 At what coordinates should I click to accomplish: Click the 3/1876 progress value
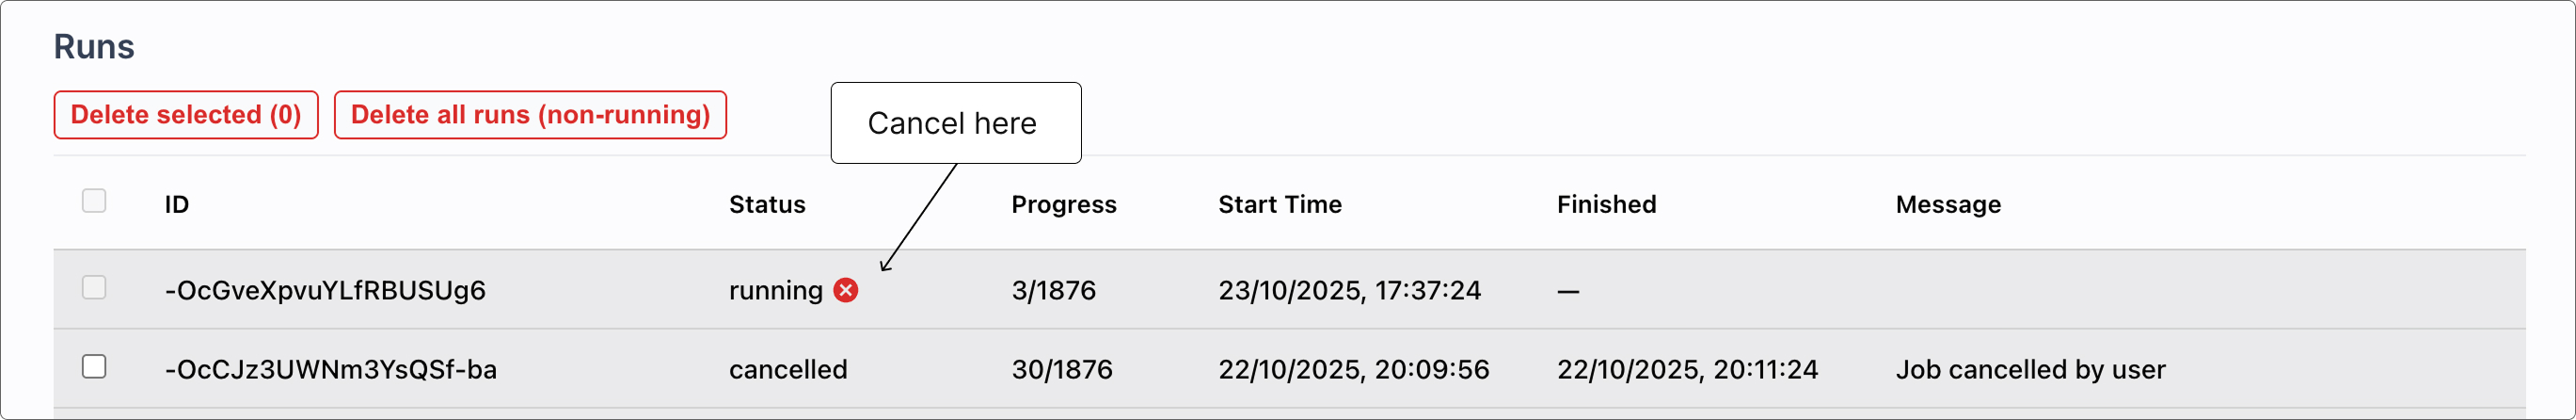coord(1053,290)
